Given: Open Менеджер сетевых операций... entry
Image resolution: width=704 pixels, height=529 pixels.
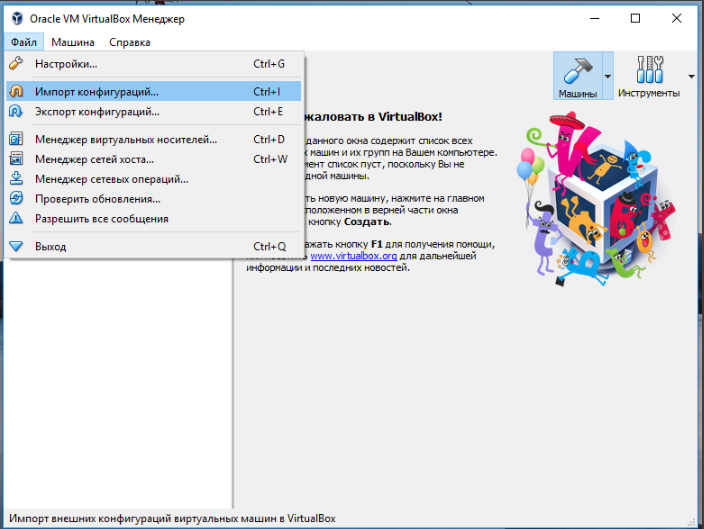Looking at the screenshot, I should coord(154,179).
